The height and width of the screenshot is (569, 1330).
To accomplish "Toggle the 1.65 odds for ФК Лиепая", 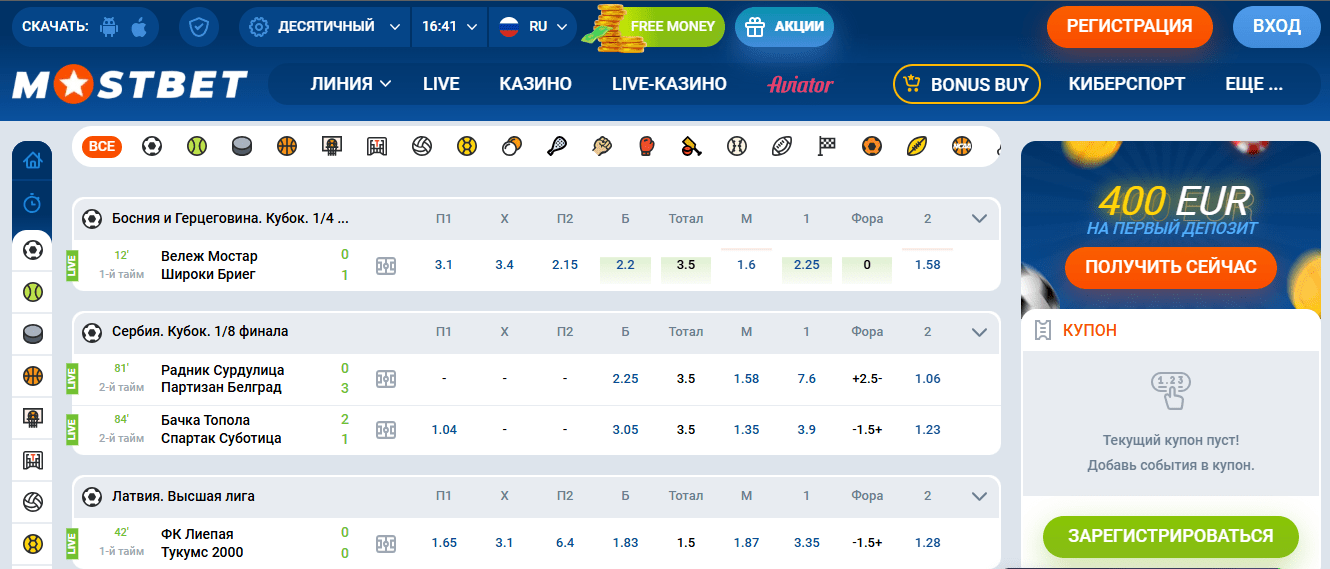I will [444, 543].
